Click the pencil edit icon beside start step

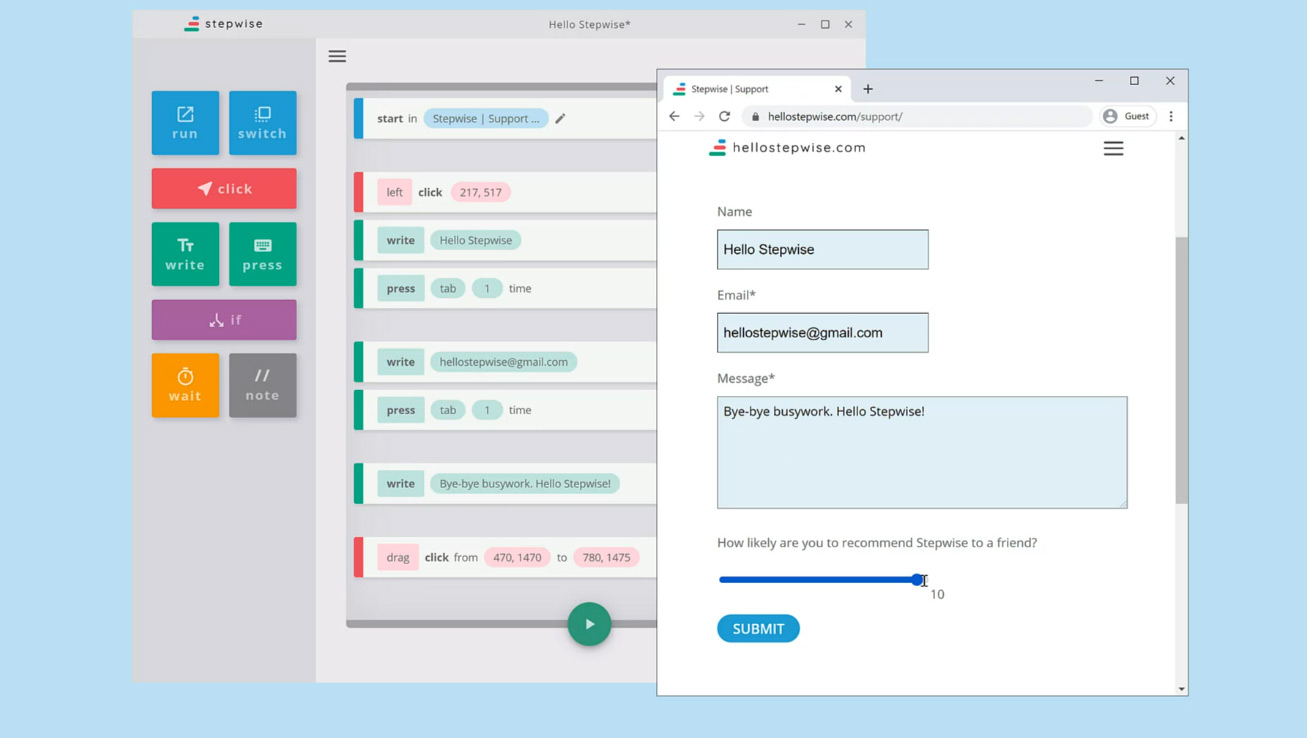[560, 119]
